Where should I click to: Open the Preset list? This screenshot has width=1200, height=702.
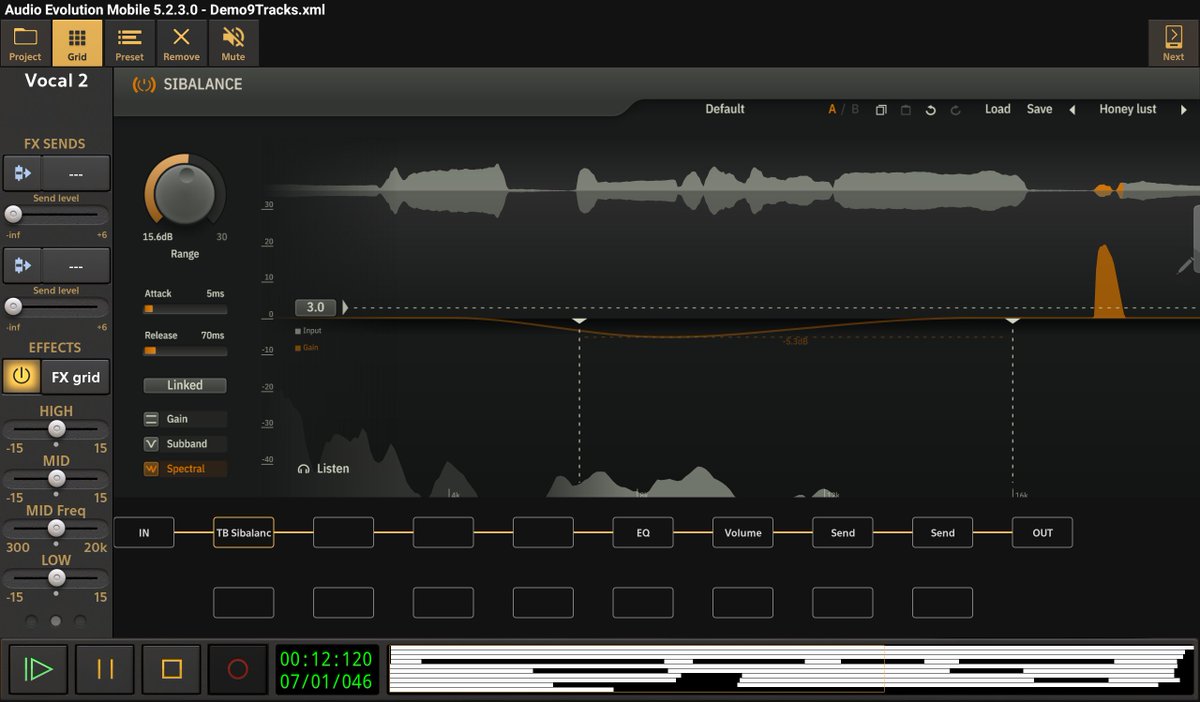tap(129, 44)
